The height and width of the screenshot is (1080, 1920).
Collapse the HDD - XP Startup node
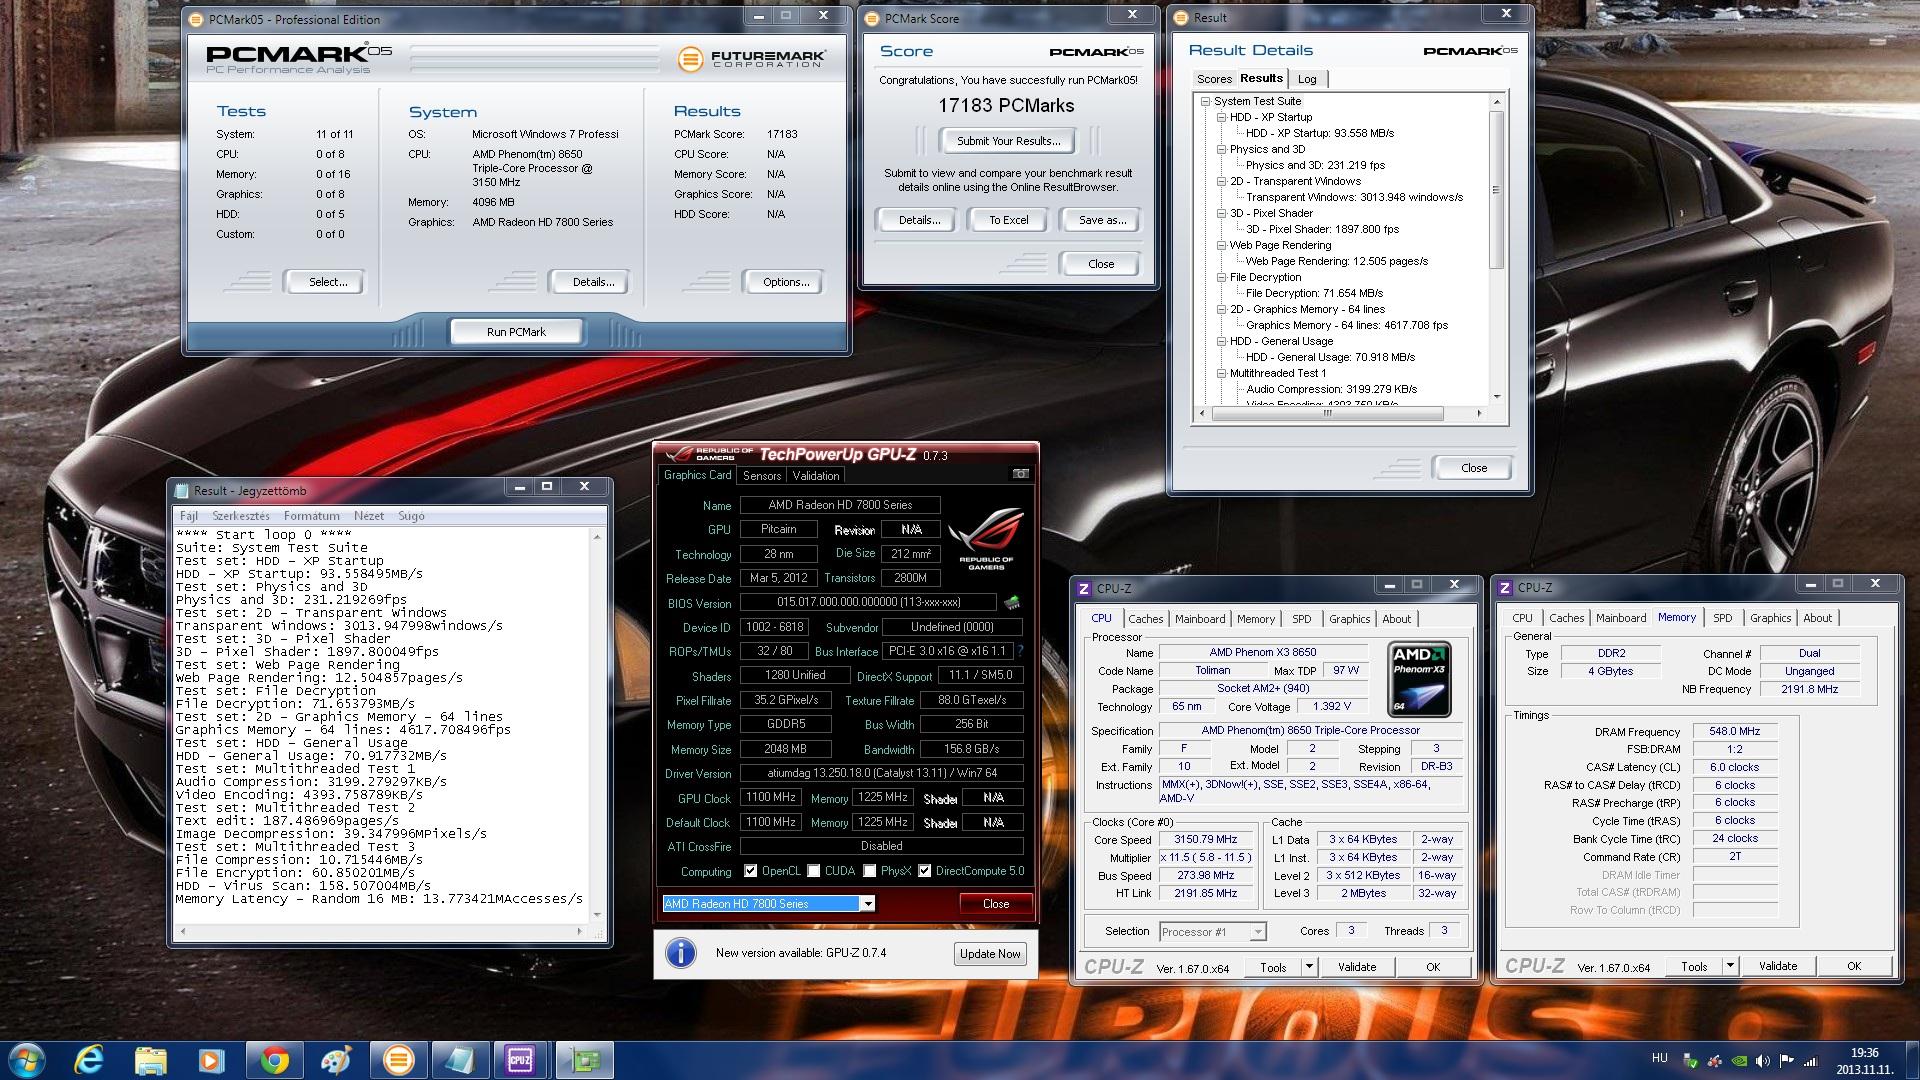pos(1222,117)
